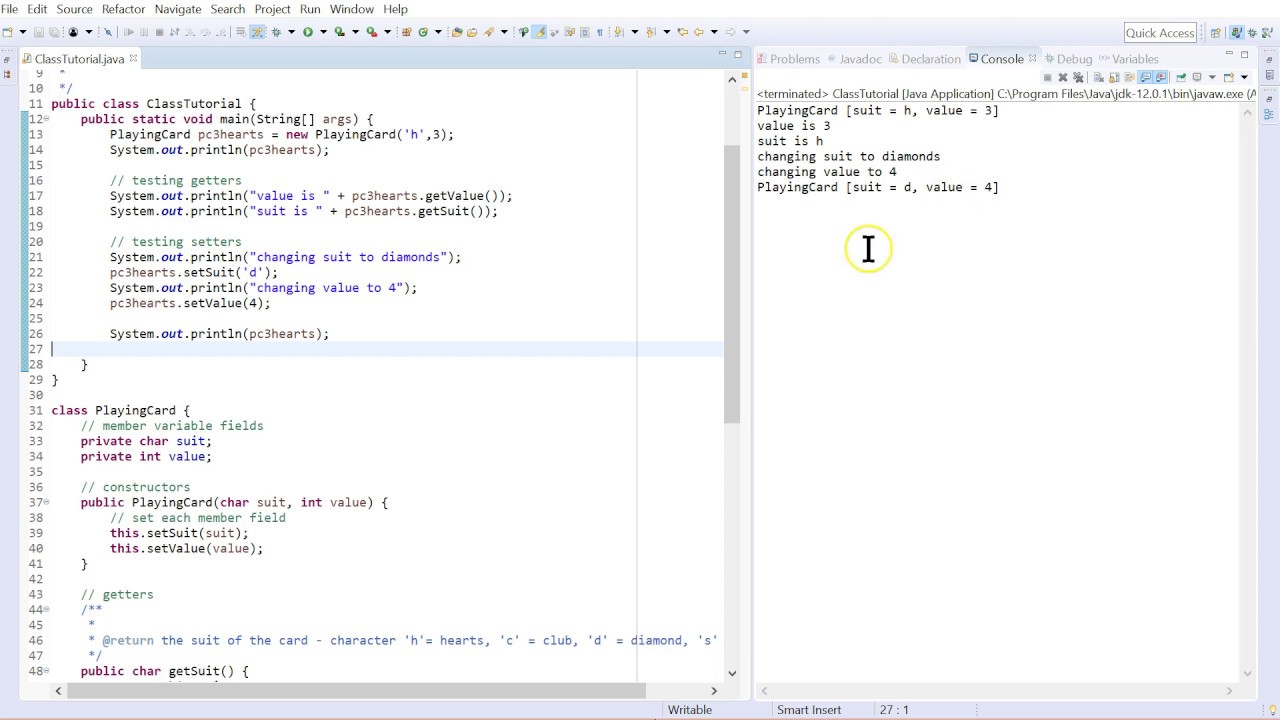Open the Open Console dropdown arrow

(x=1244, y=77)
